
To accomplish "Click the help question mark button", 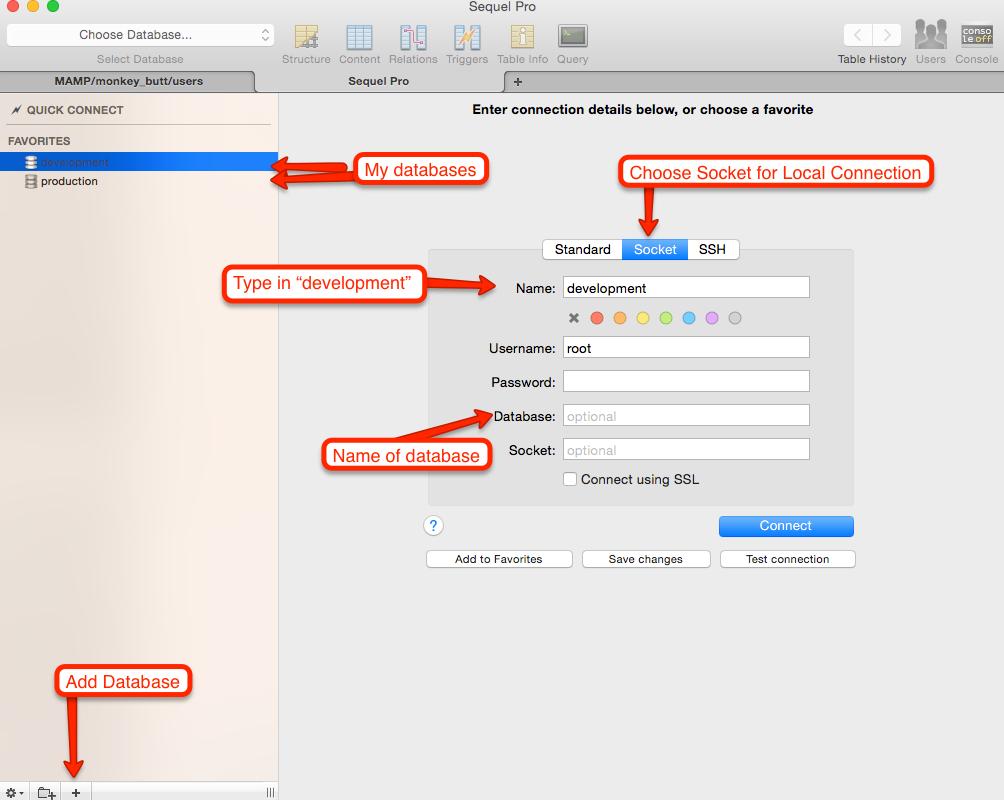I will 433,526.
